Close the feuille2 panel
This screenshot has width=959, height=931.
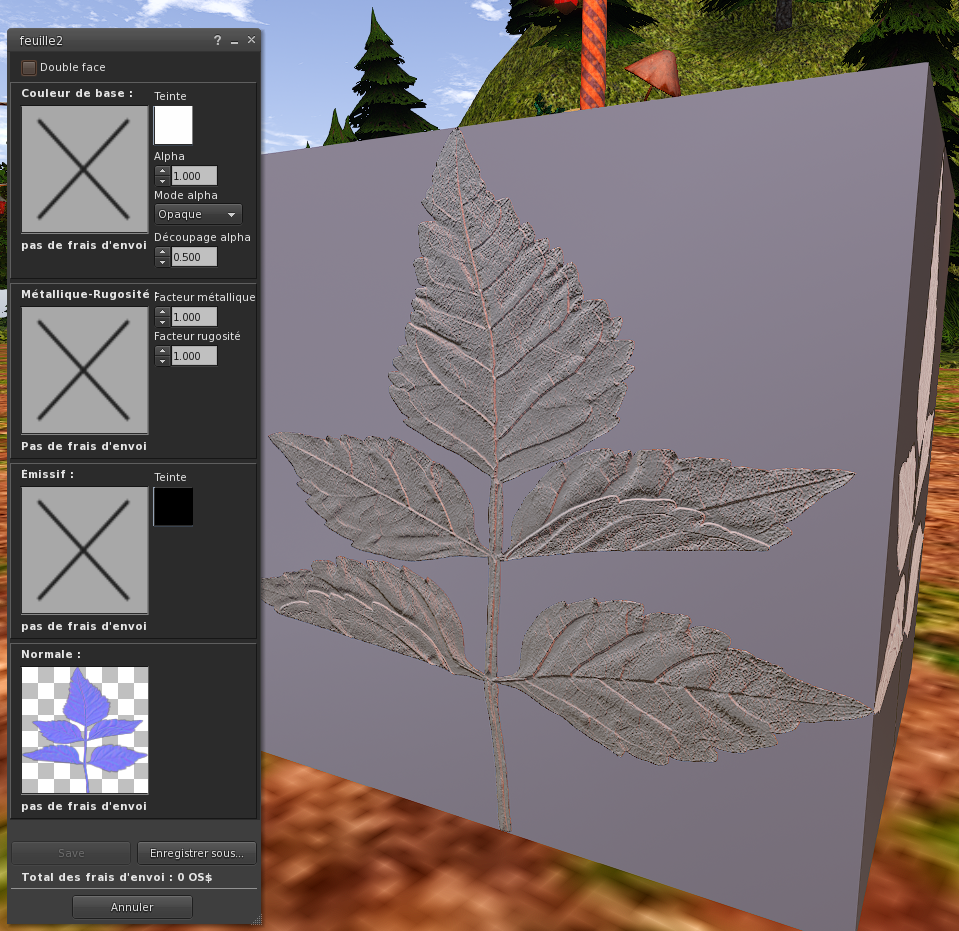point(251,40)
